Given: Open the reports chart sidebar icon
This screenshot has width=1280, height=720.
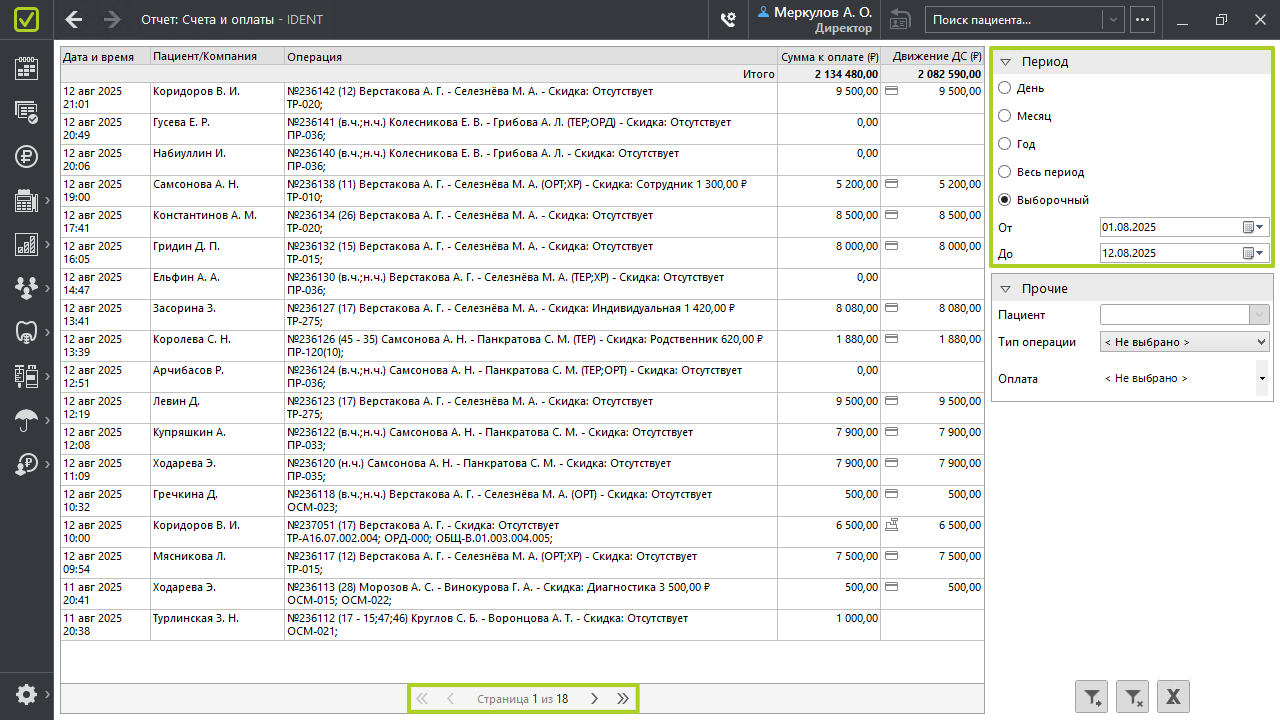Looking at the screenshot, I should 26,244.
